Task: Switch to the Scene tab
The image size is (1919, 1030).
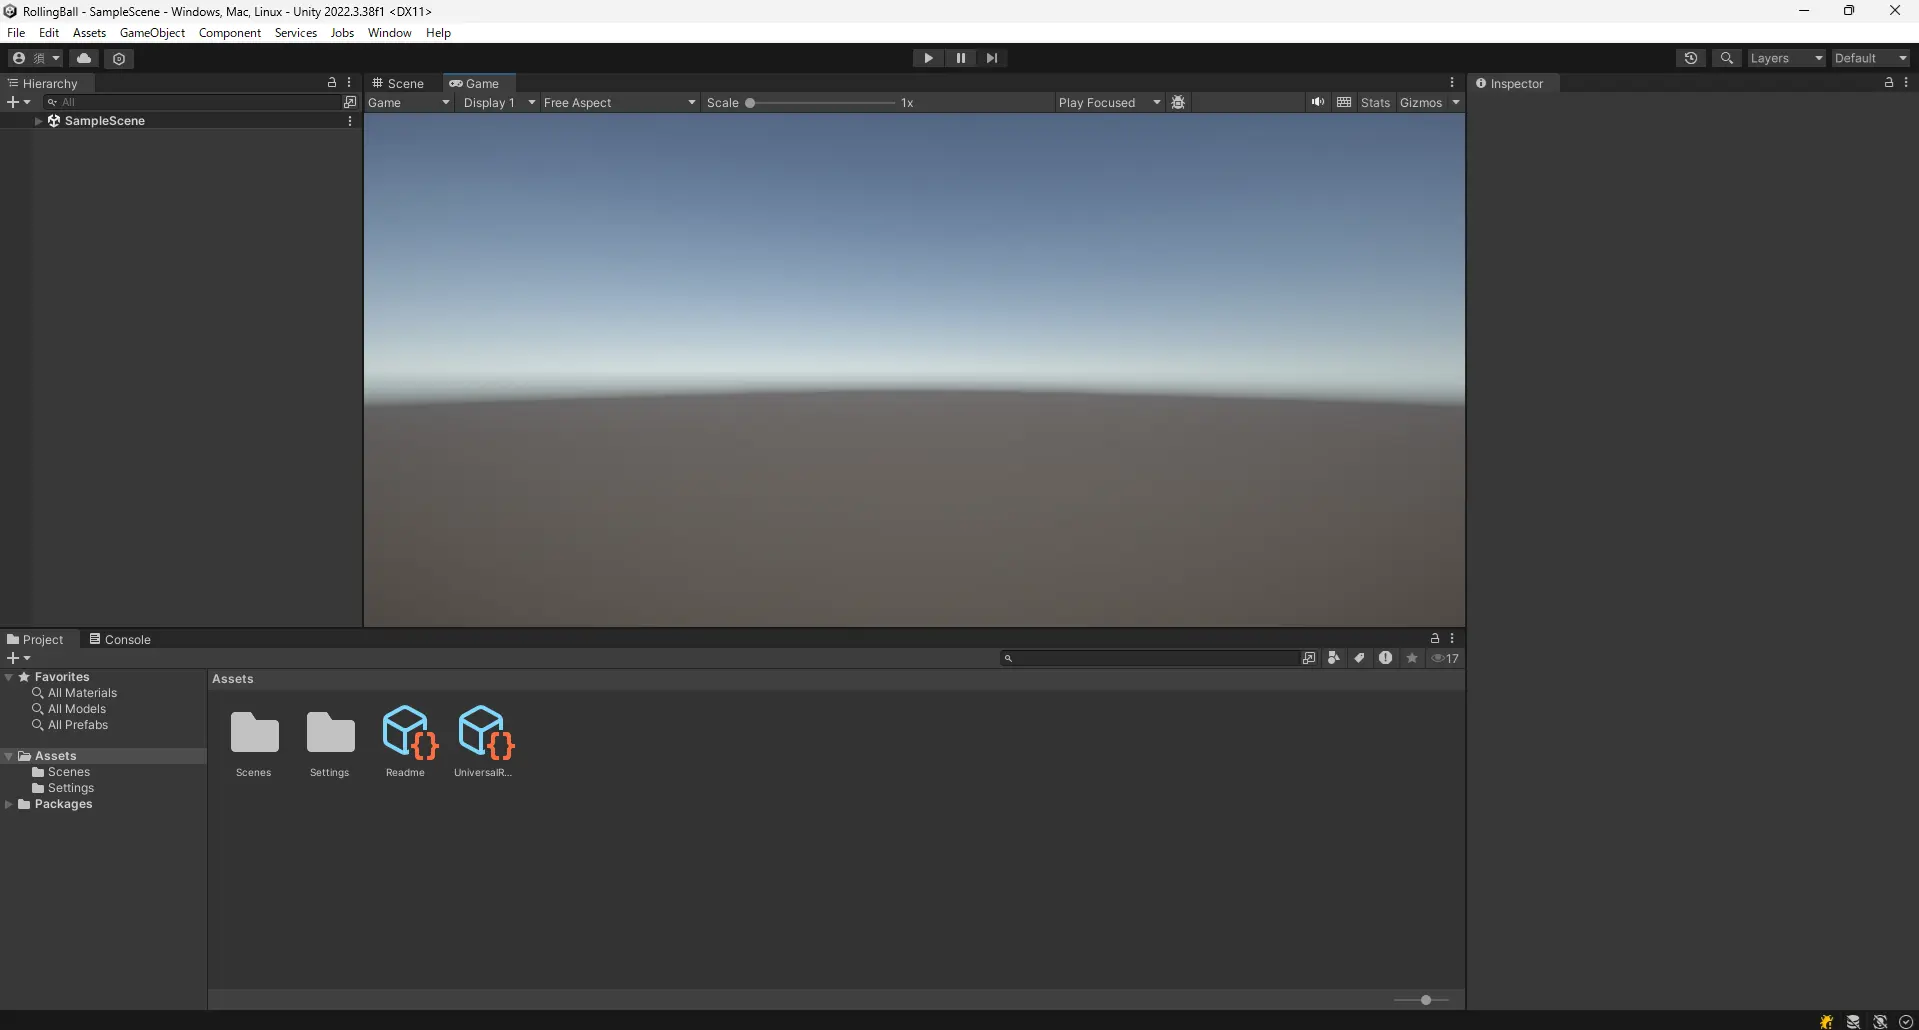Action: coord(398,83)
